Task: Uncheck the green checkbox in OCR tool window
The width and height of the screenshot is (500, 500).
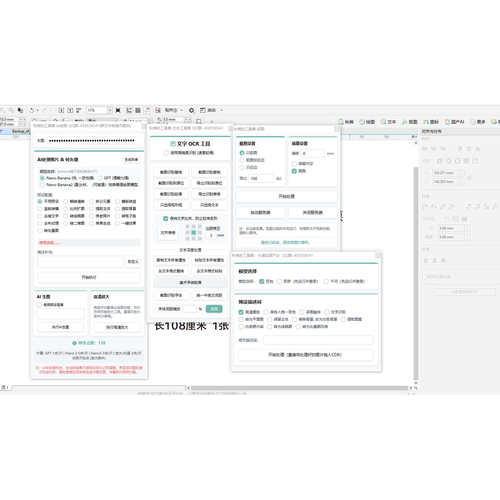Action: (x=165, y=219)
